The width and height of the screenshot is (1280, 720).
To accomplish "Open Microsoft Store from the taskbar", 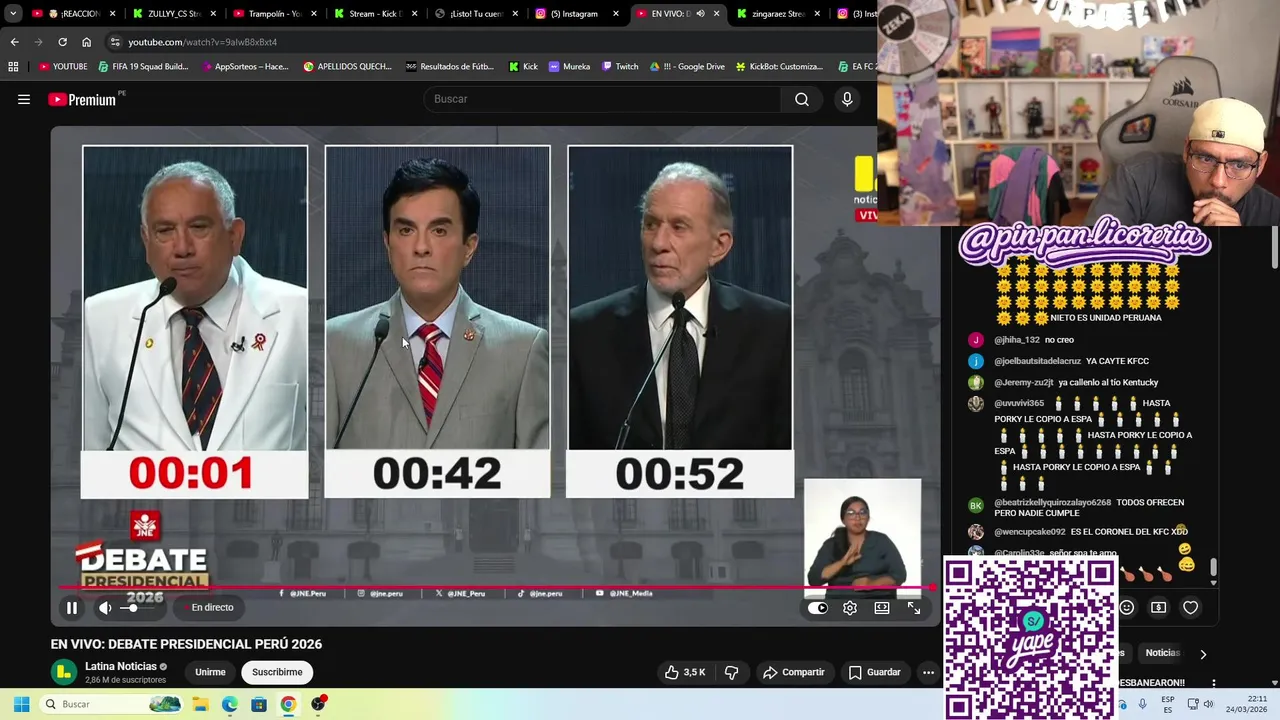I will click(x=259, y=704).
